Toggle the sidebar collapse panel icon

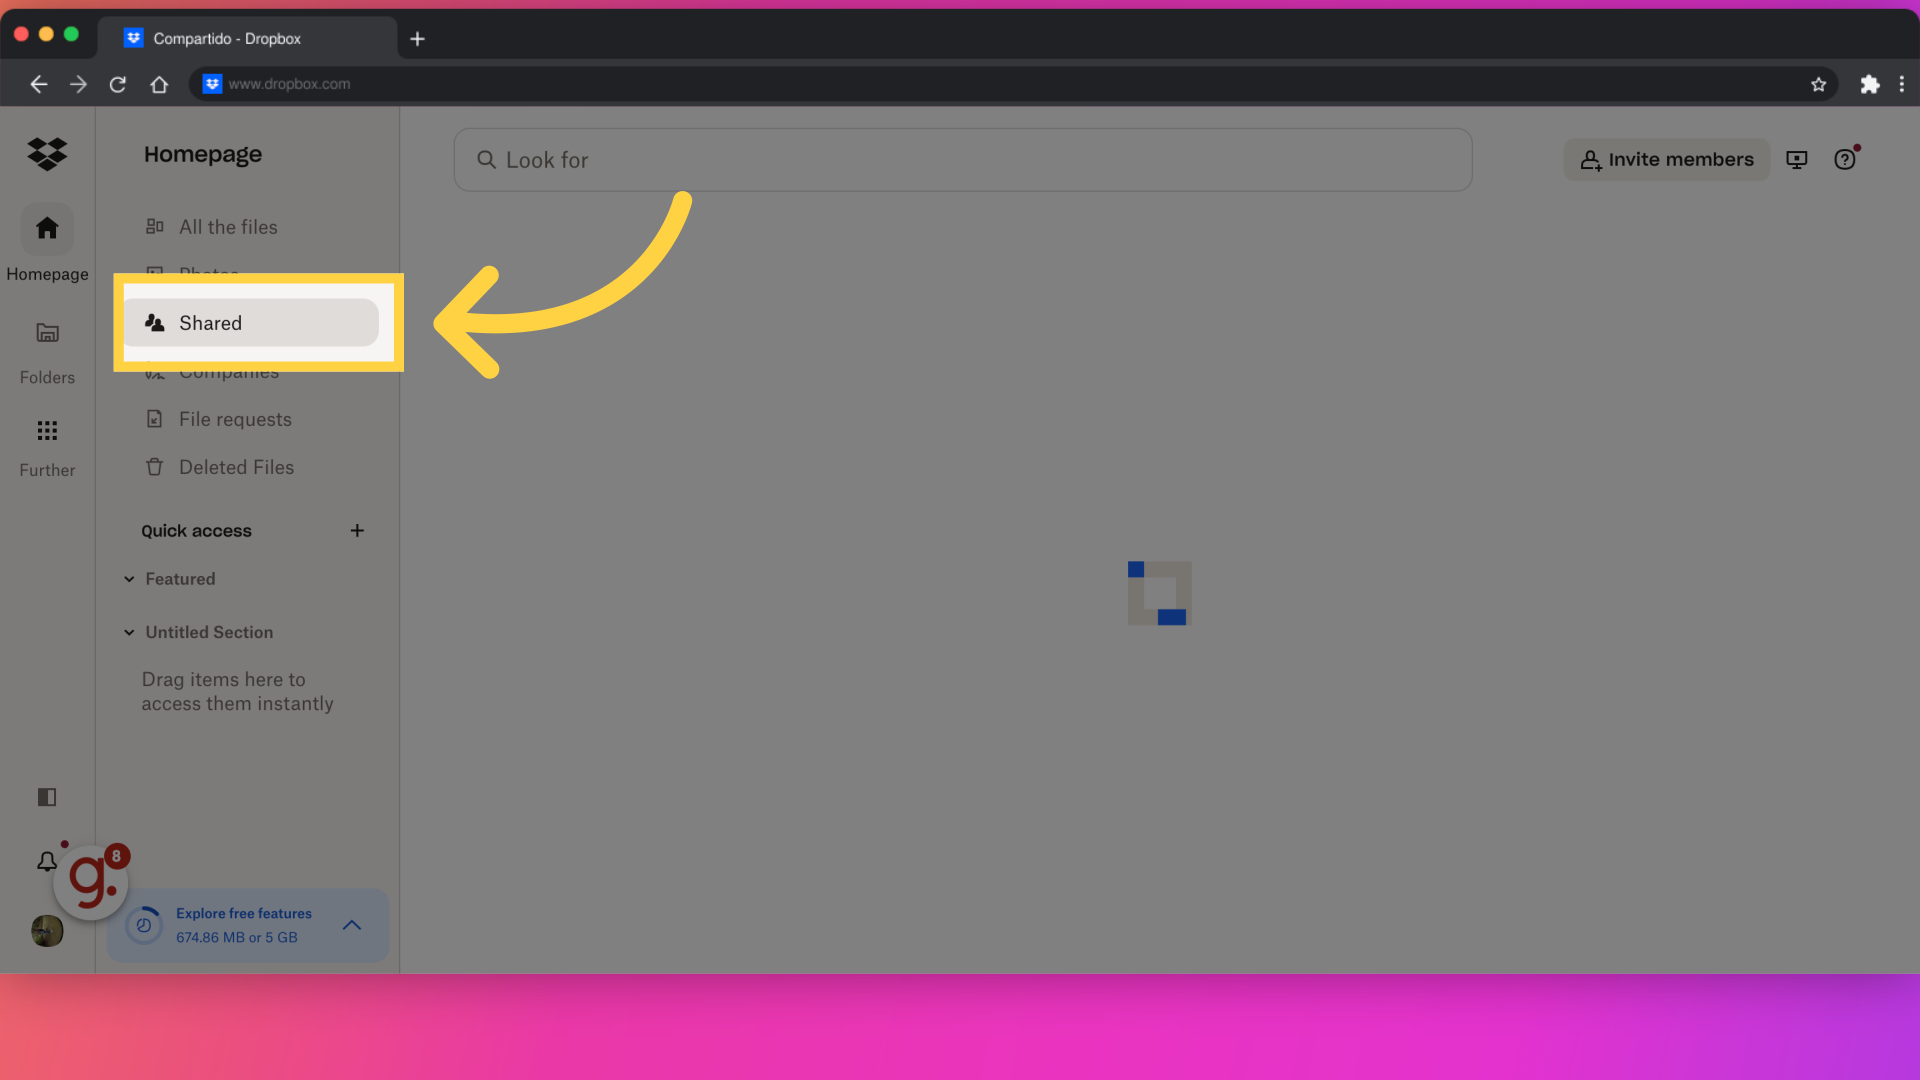tap(46, 796)
